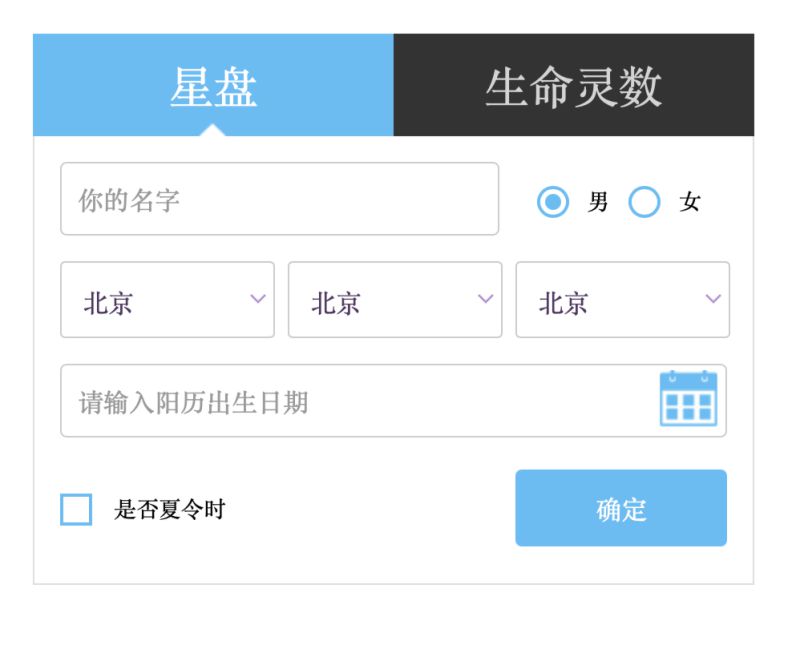Viewport: 800px width, 649px height.
Task: Expand the middle 北京 city dropdown
Action: (x=393, y=300)
